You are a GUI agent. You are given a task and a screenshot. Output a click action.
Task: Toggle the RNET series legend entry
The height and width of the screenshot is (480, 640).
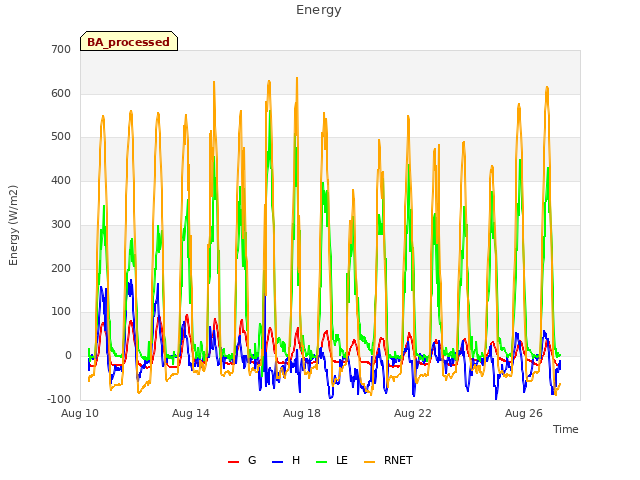[x=388, y=460]
